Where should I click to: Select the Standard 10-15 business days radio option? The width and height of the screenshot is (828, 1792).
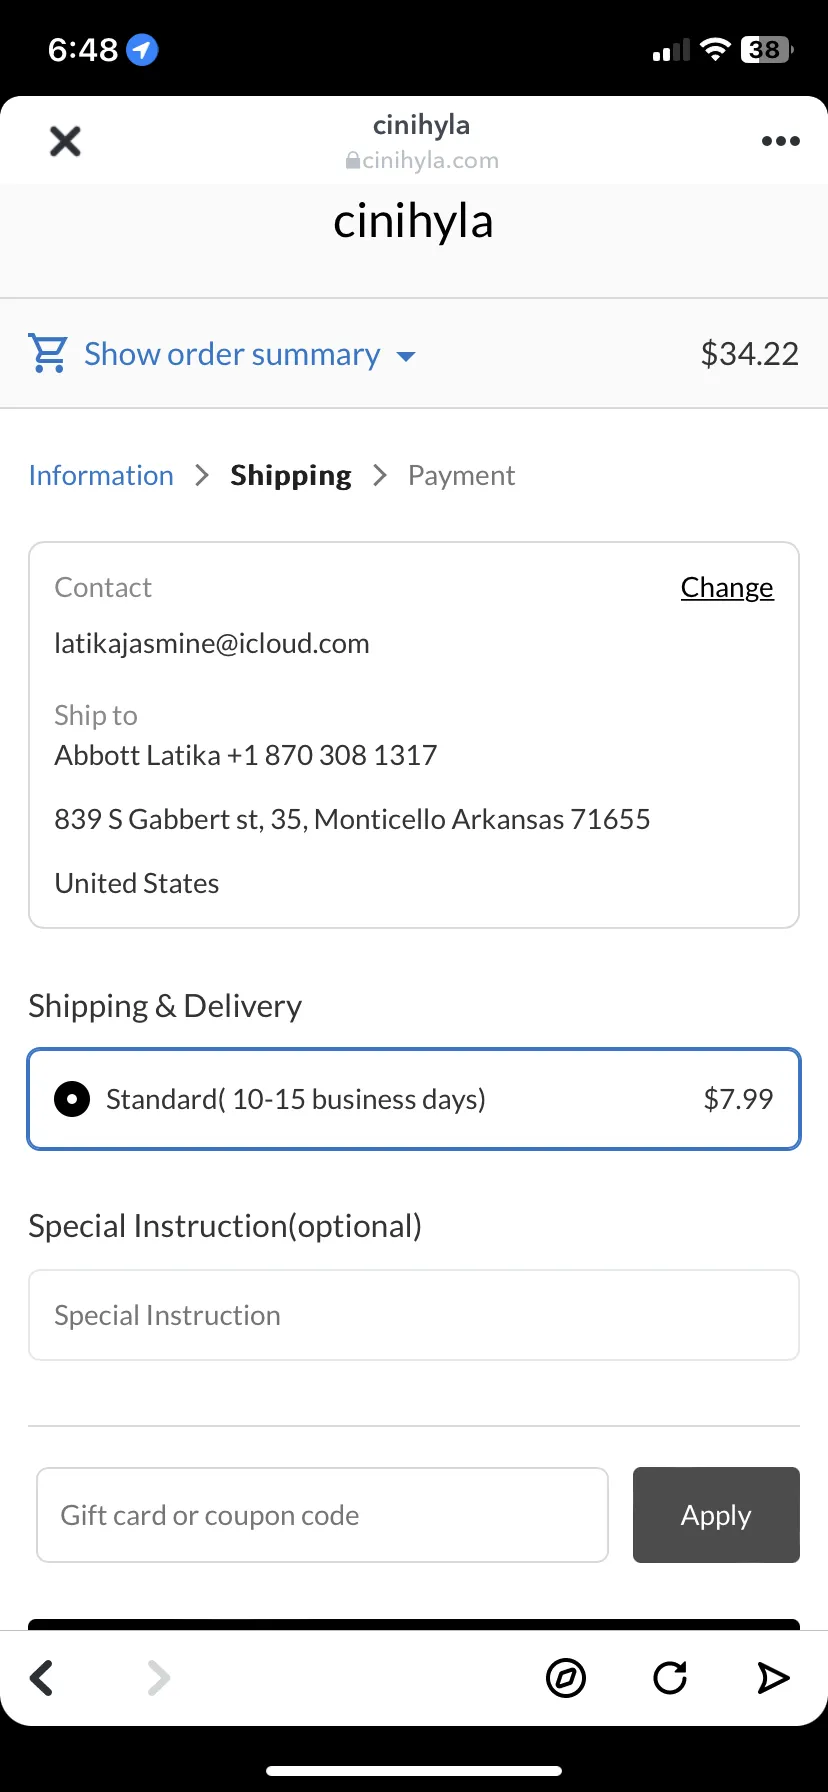coord(414,1099)
